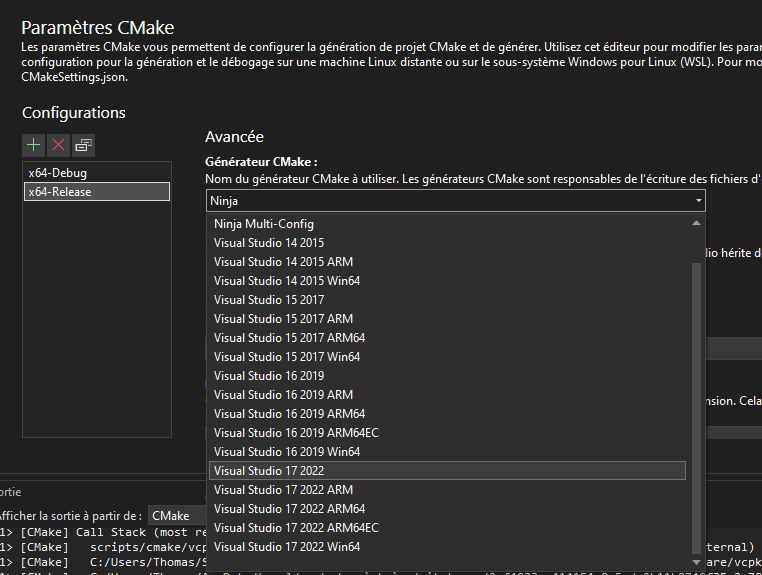Screen dimensions: 762x575
Task: Pick Visual Studio 16 2019 generator
Action: [x=268, y=376]
